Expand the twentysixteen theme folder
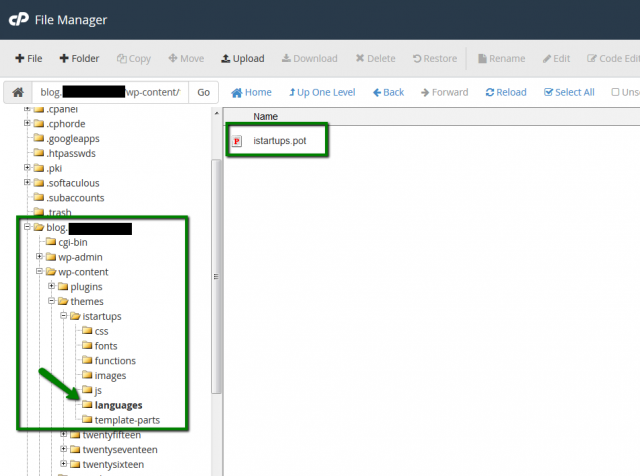 pyautogui.click(x=64, y=464)
